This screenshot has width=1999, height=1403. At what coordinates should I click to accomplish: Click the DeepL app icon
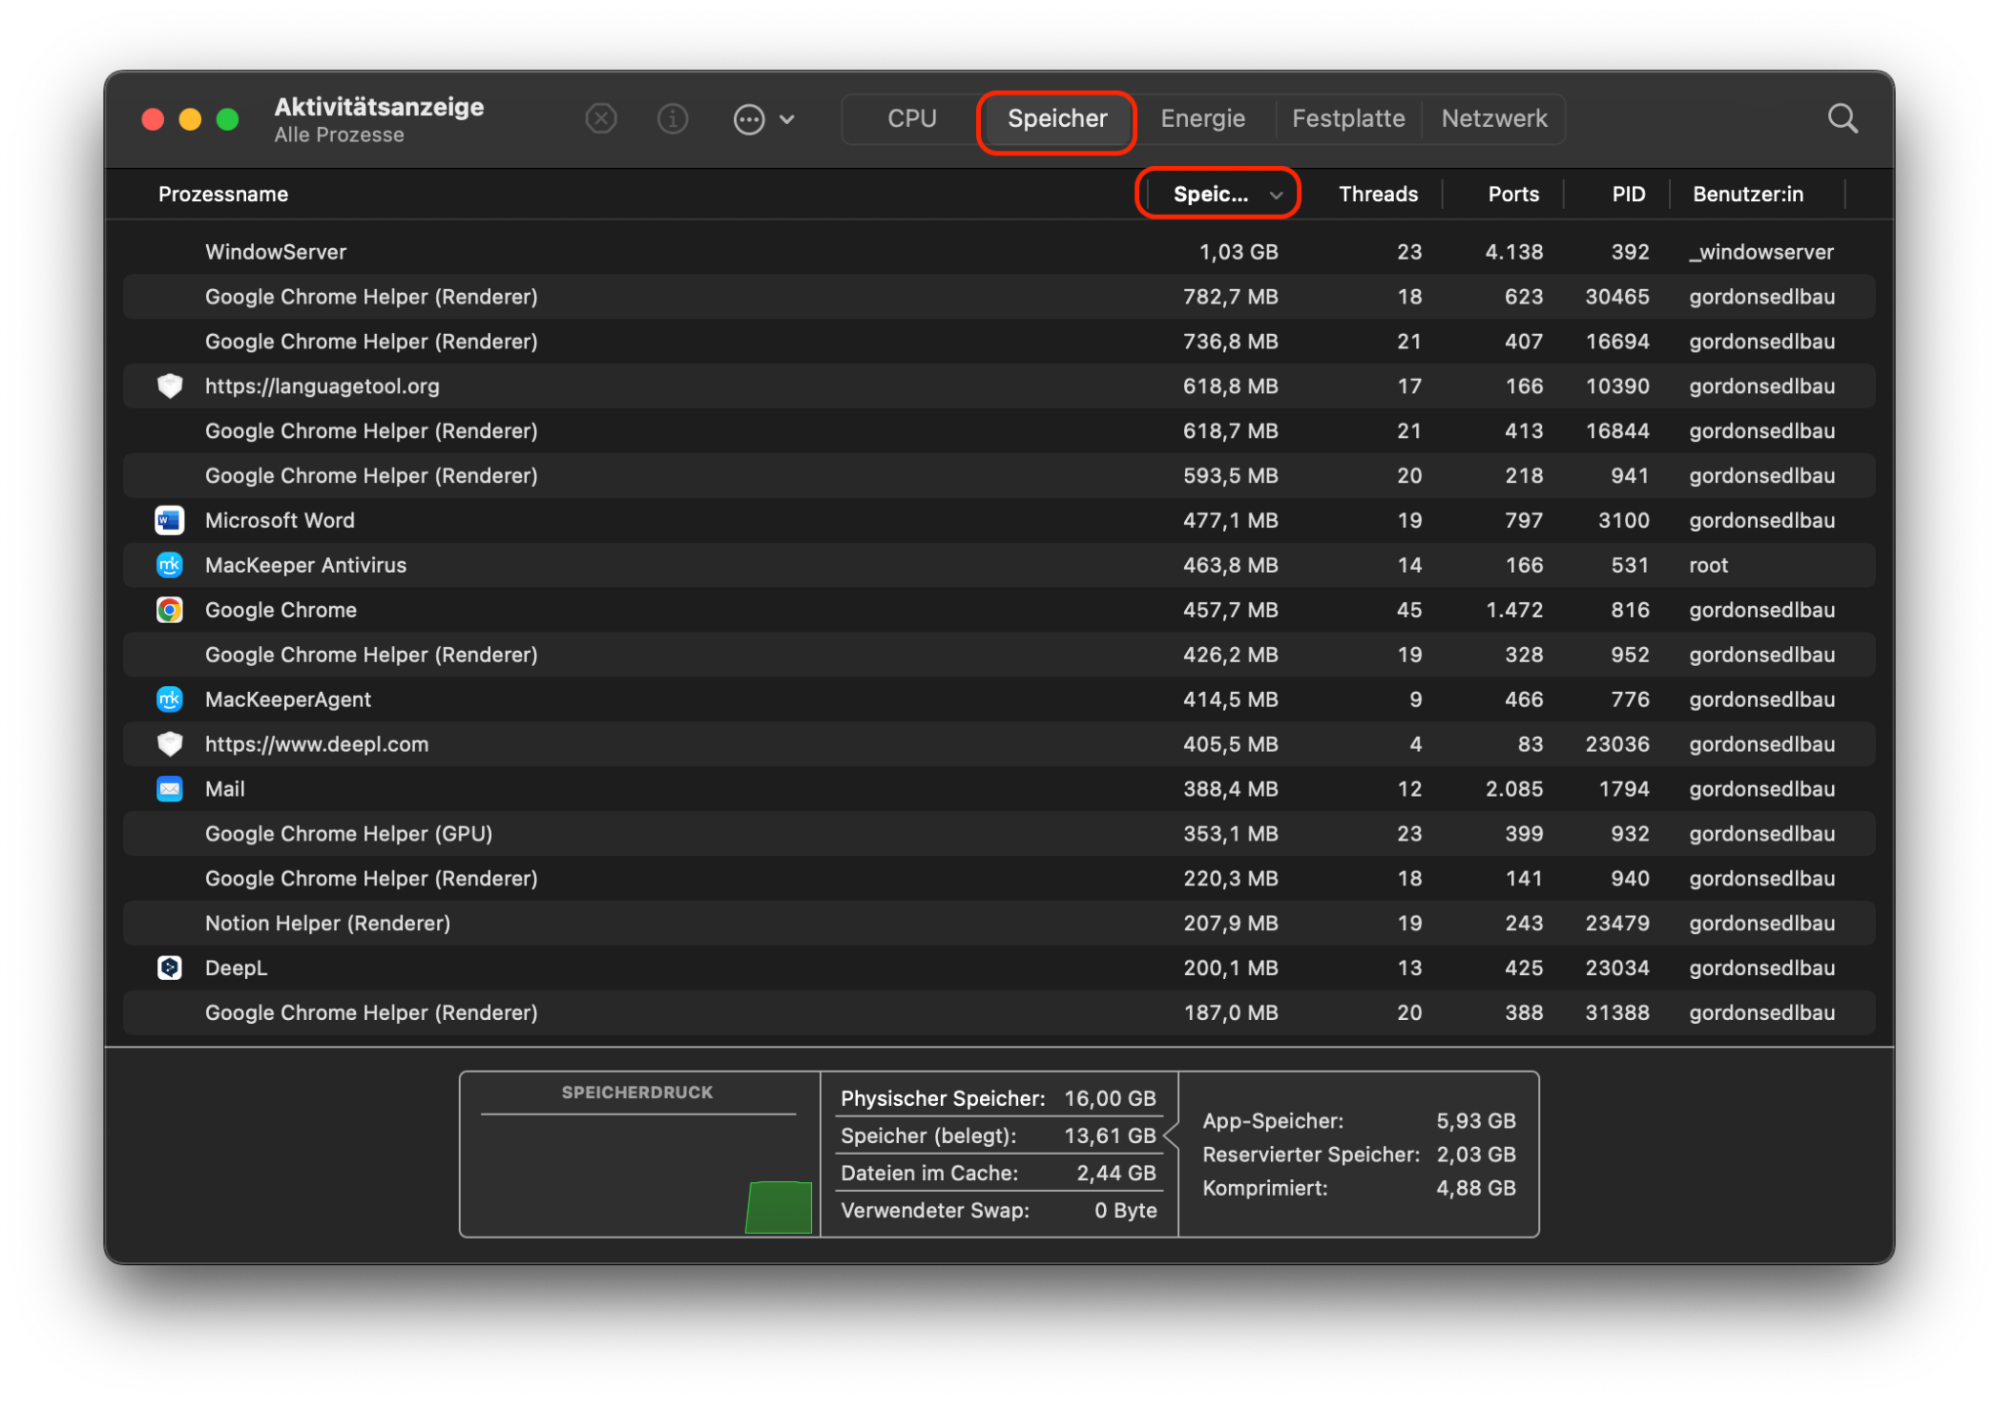tap(170, 967)
